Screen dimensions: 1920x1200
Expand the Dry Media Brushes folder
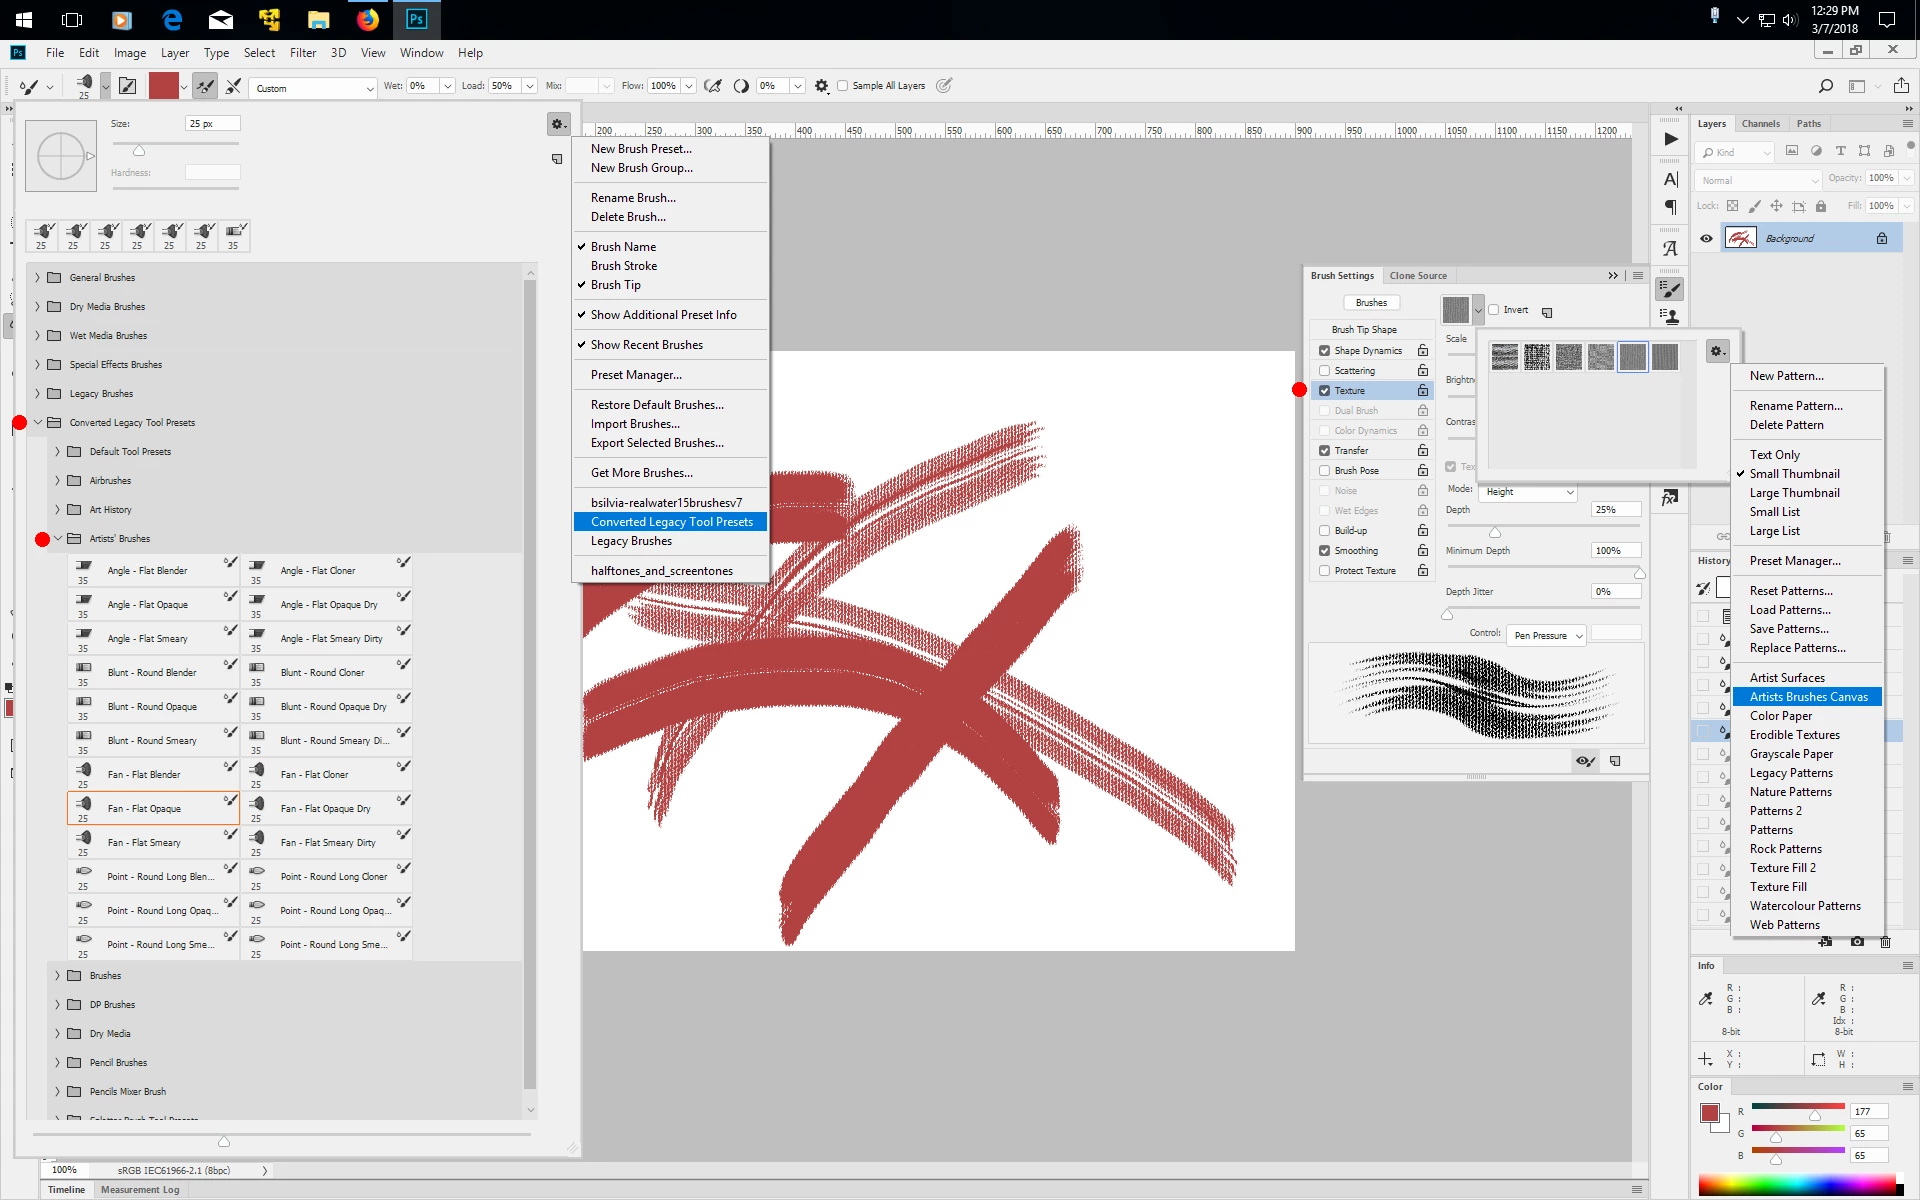(x=38, y=307)
